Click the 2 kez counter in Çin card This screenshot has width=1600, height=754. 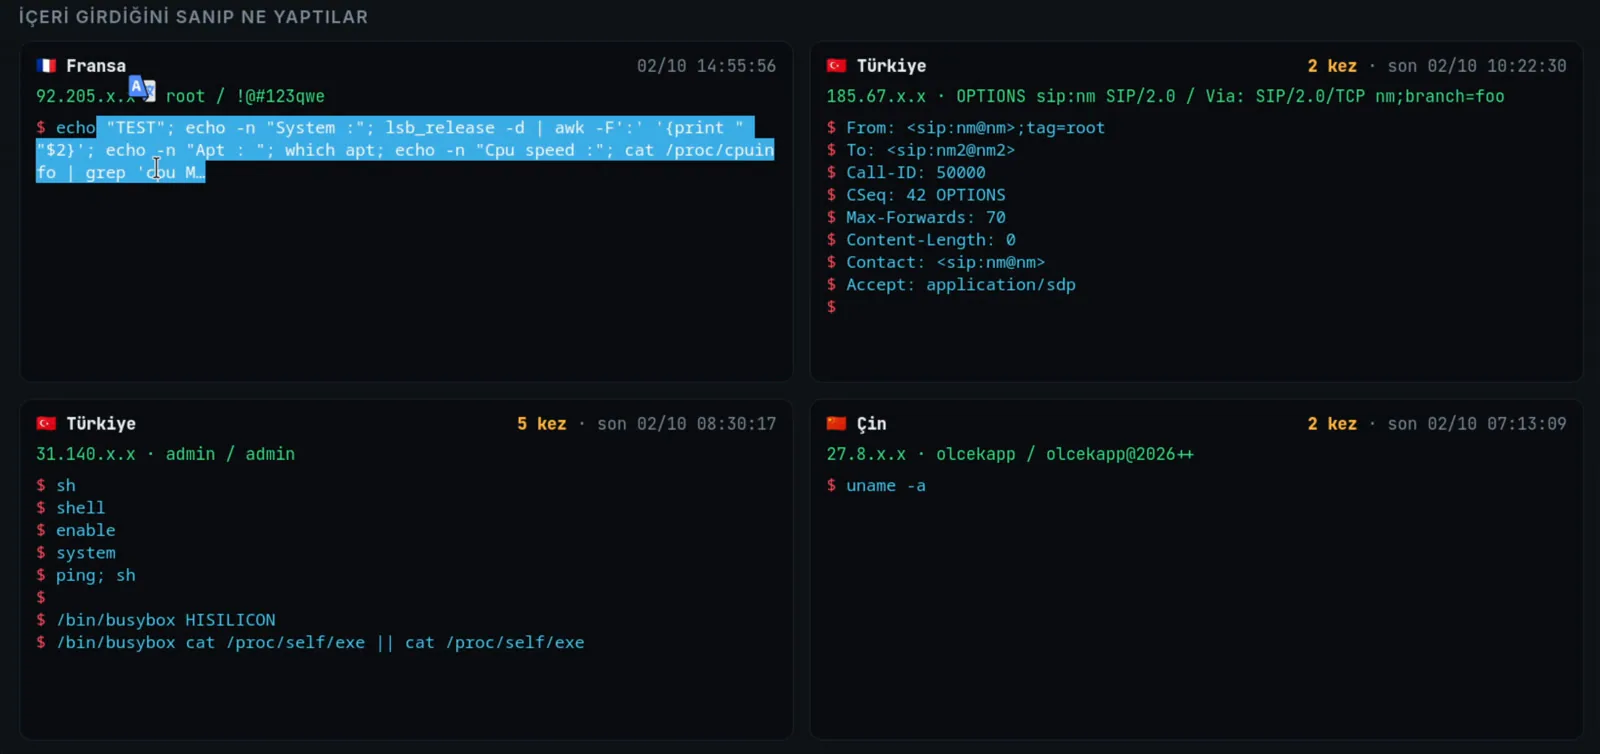click(x=1332, y=424)
